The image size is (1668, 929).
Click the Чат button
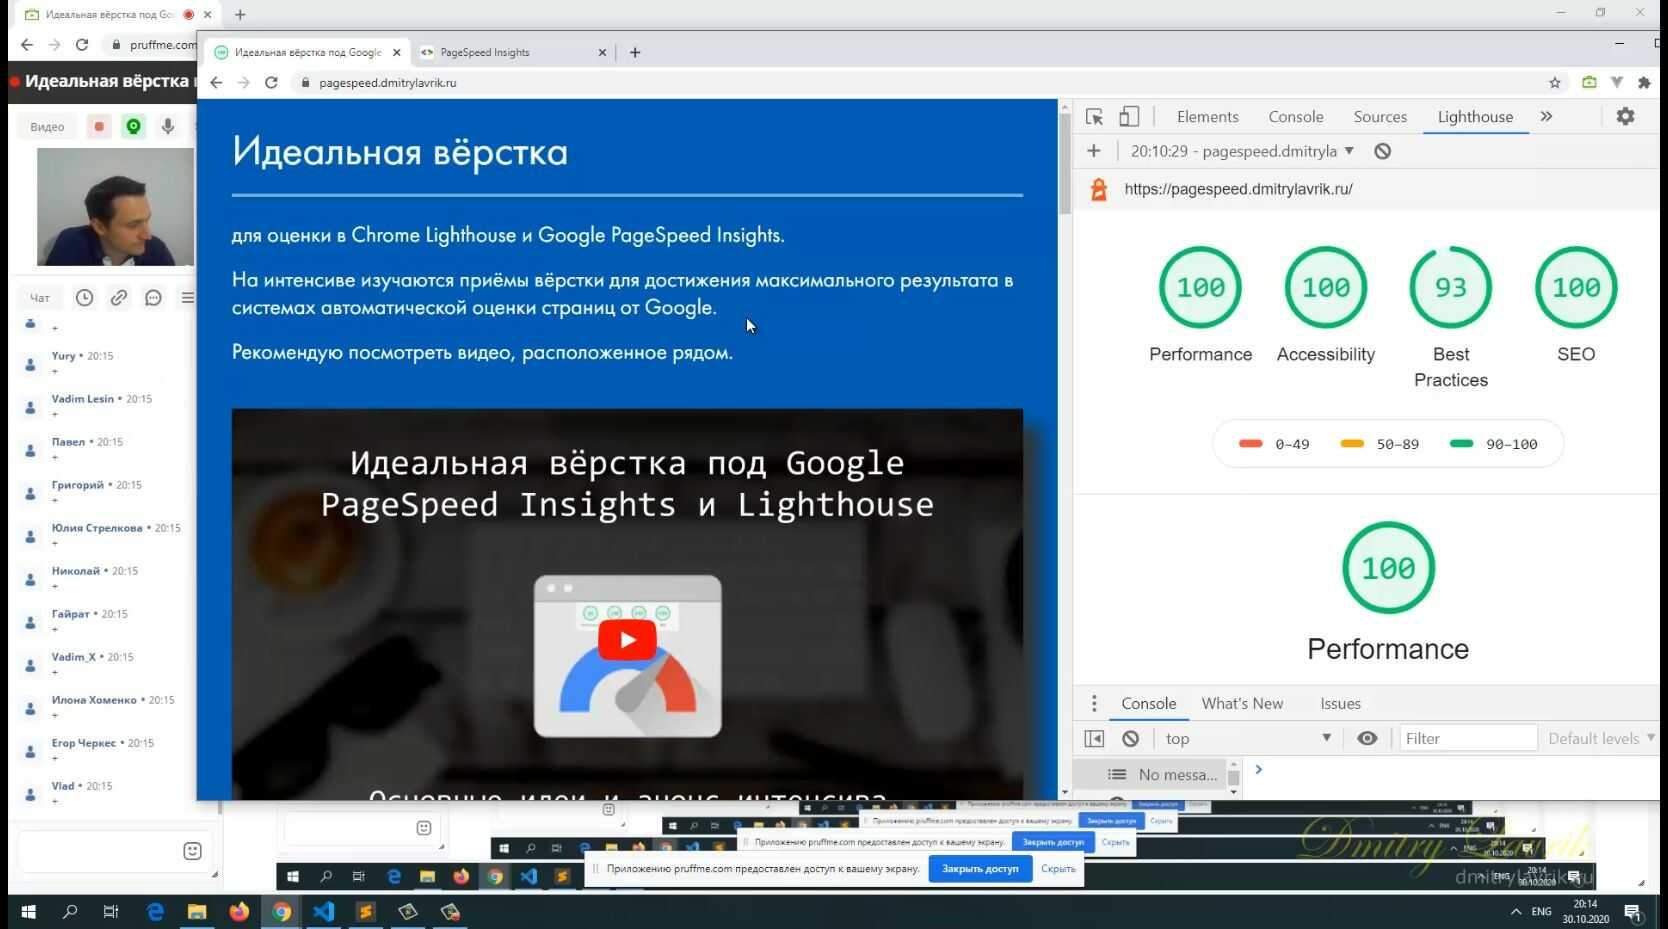click(x=40, y=298)
